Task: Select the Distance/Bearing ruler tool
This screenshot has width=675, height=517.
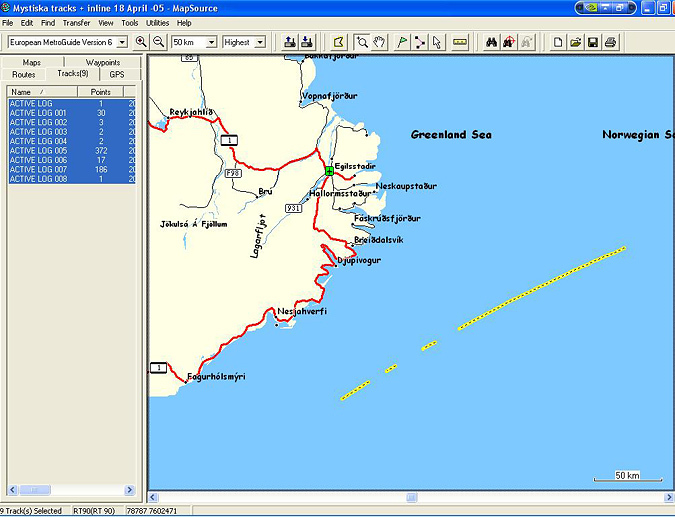Action: [x=460, y=42]
